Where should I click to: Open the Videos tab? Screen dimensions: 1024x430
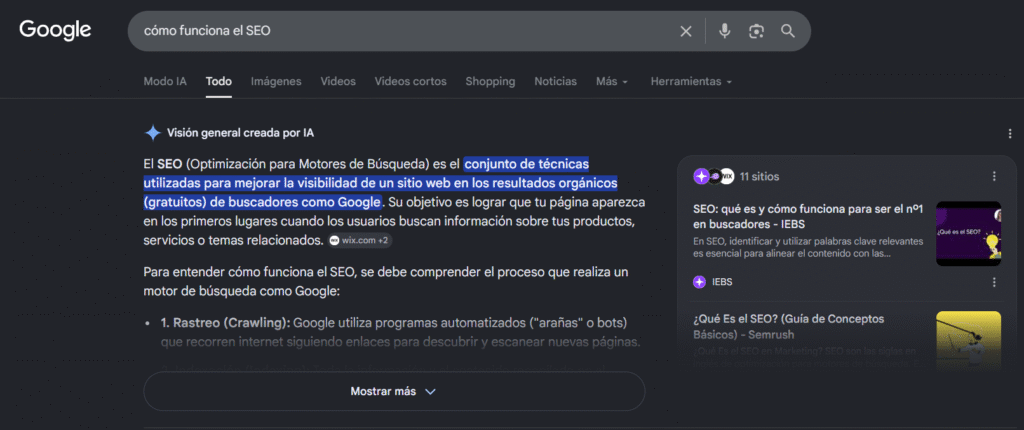(338, 82)
